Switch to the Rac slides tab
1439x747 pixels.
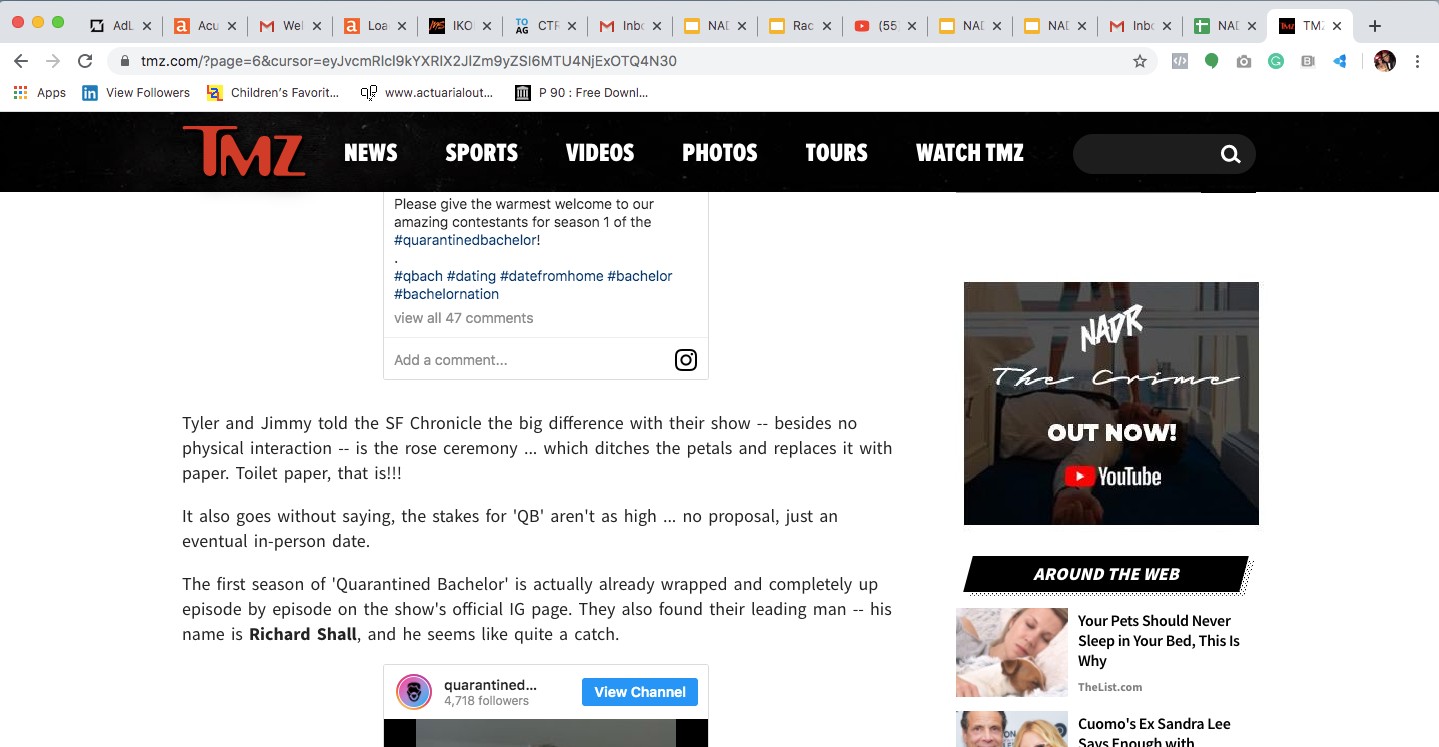[792, 26]
